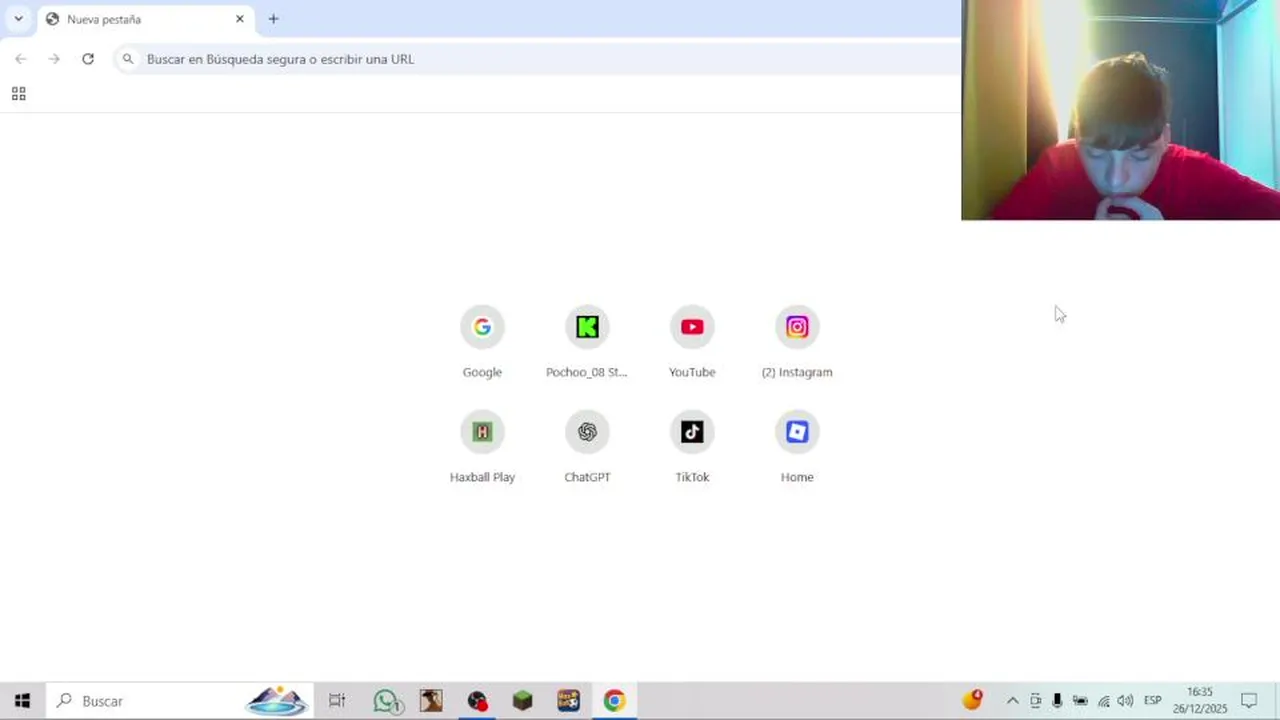1280x720 pixels.
Task: Open the network Wi-Fi tray icon
Action: 1103,701
